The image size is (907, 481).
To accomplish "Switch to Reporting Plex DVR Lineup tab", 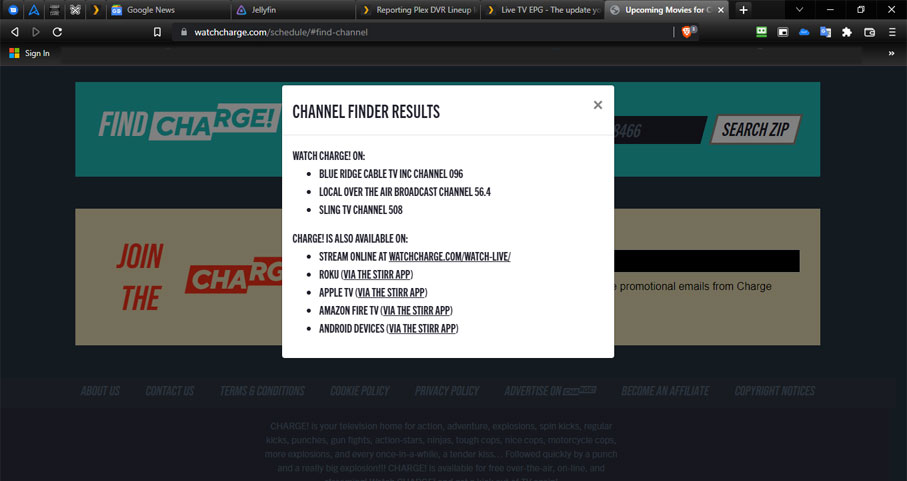I will pos(419,10).
